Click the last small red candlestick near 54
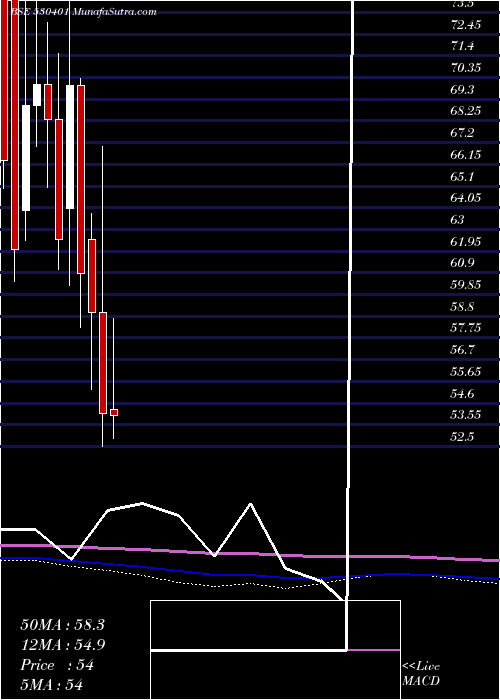The image size is (500, 700). coord(114,412)
